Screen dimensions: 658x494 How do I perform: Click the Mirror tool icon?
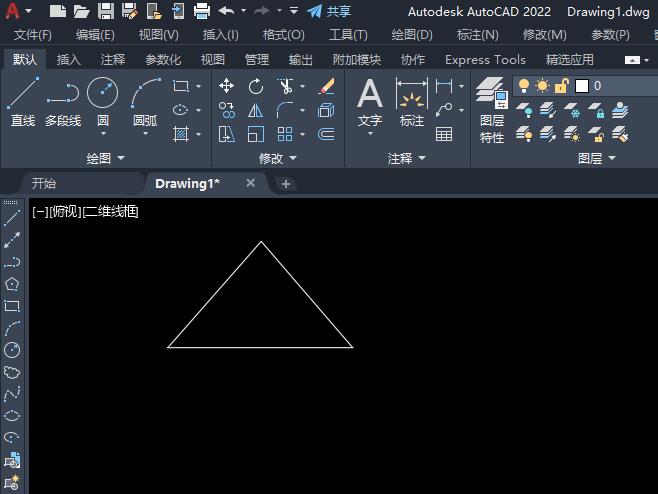[256, 110]
